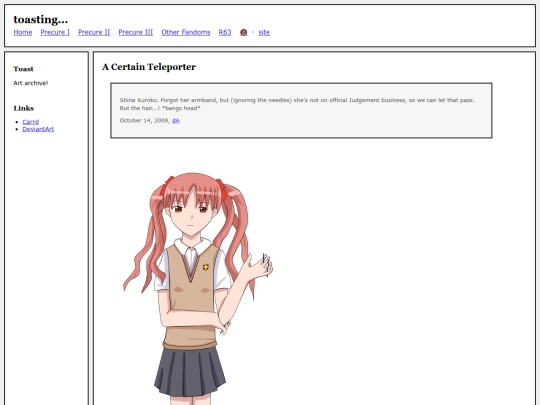Open the Carrd link in sidebar
The height and width of the screenshot is (405, 540).
click(x=31, y=122)
